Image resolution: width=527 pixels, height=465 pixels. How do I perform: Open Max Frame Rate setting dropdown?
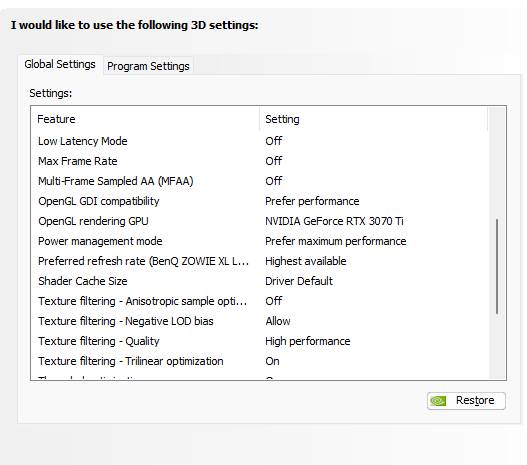274,161
